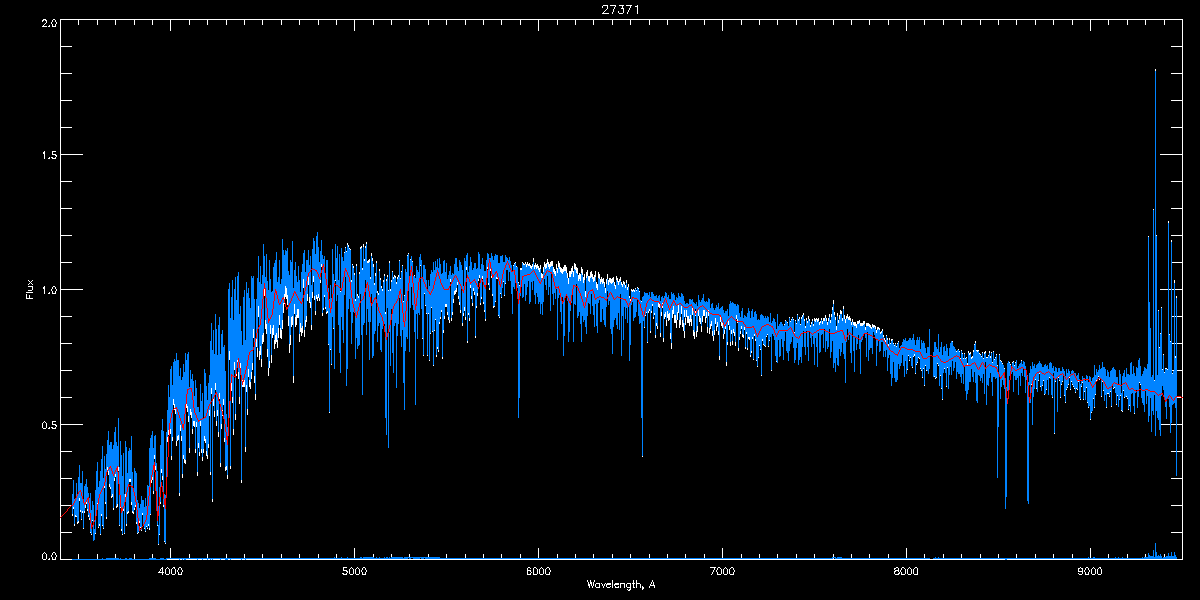Viewport: 1200px width, 600px height.
Task: Select the 7000 x-axis tick label
Action: pyautogui.click(x=722, y=571)
